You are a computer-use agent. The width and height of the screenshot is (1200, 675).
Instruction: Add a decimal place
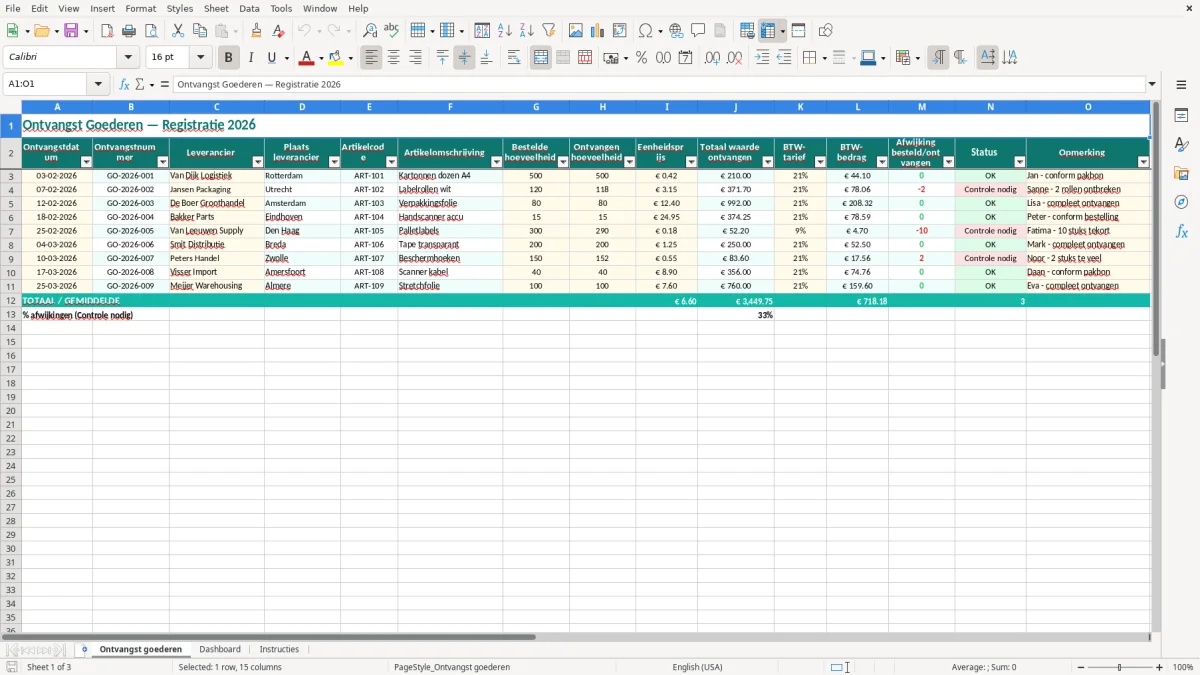click(x=712, y=58)
